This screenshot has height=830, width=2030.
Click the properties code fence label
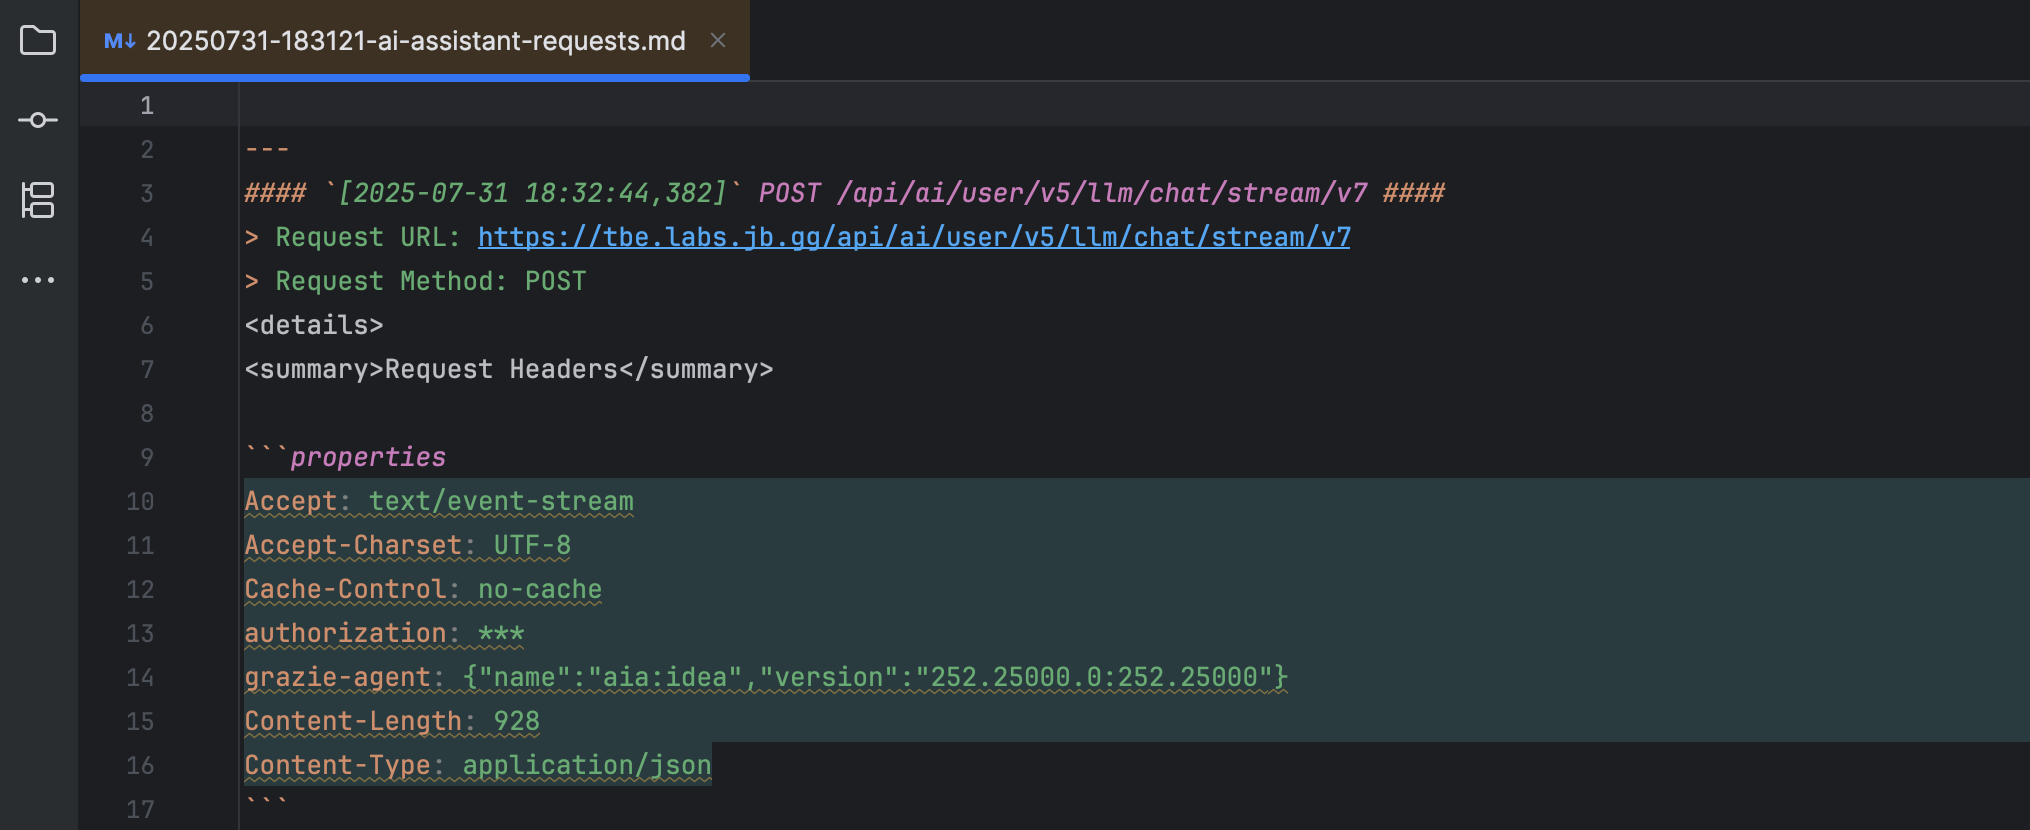(x=368, y=456)
